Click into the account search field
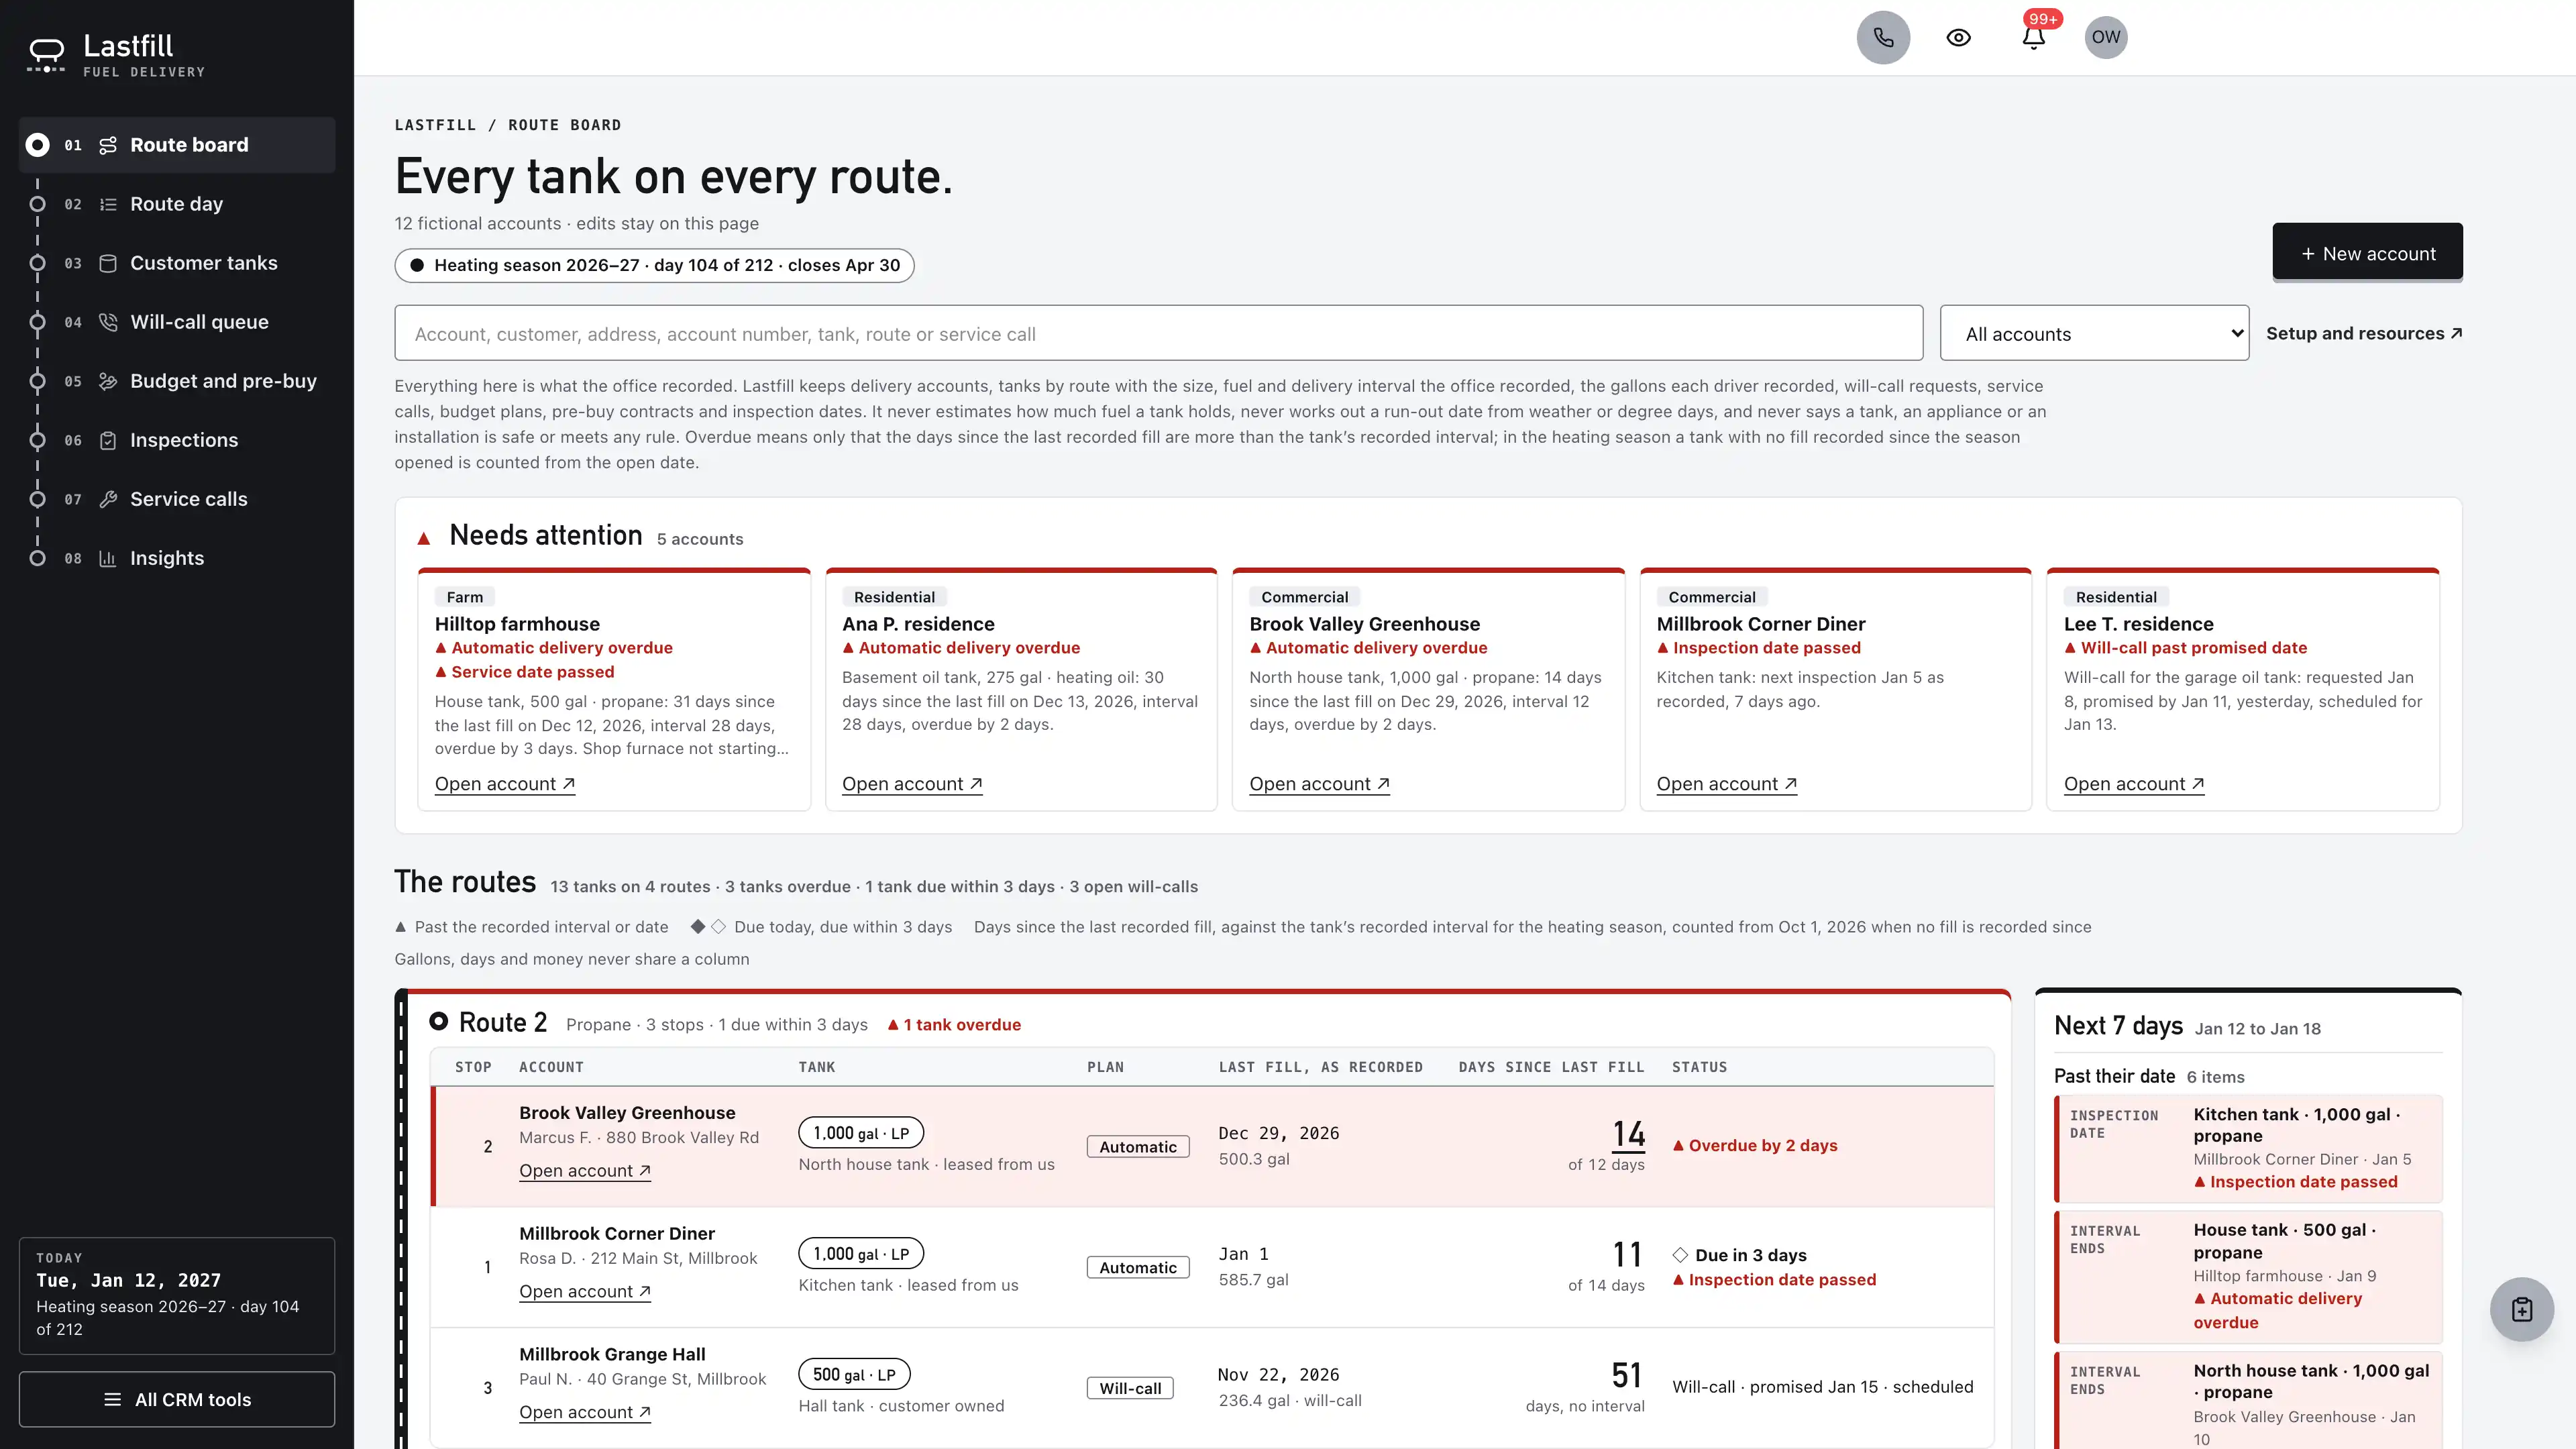2576x1449 pixels. (x=1158, y=333)
